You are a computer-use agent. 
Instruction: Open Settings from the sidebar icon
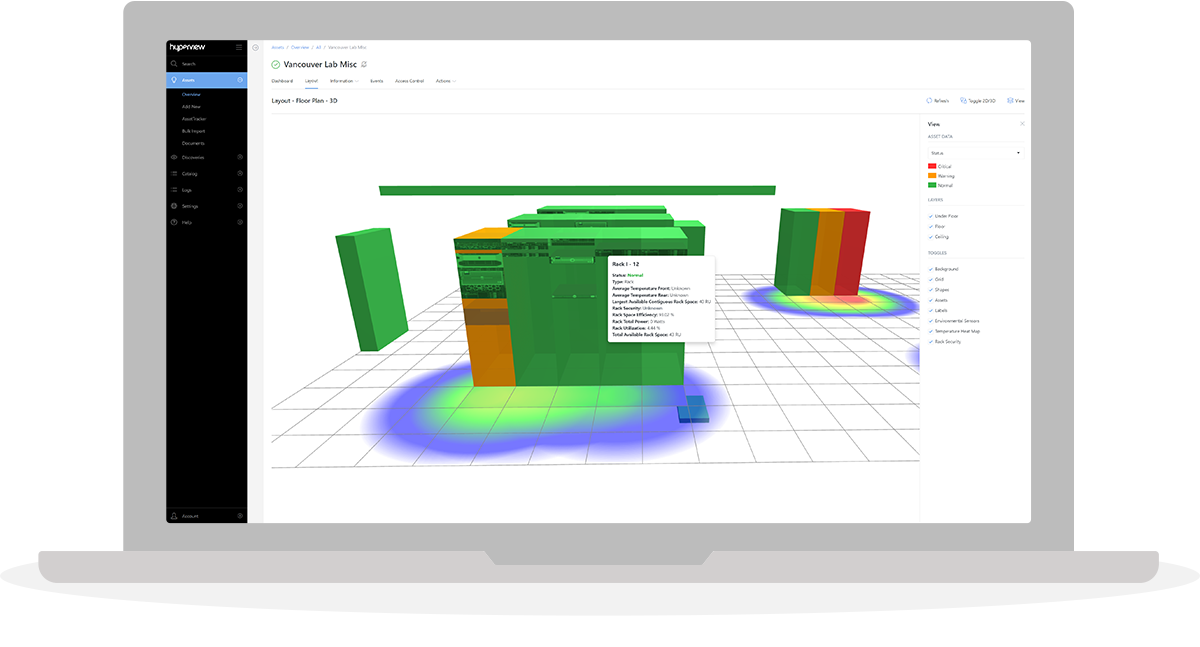pos(173,206)
